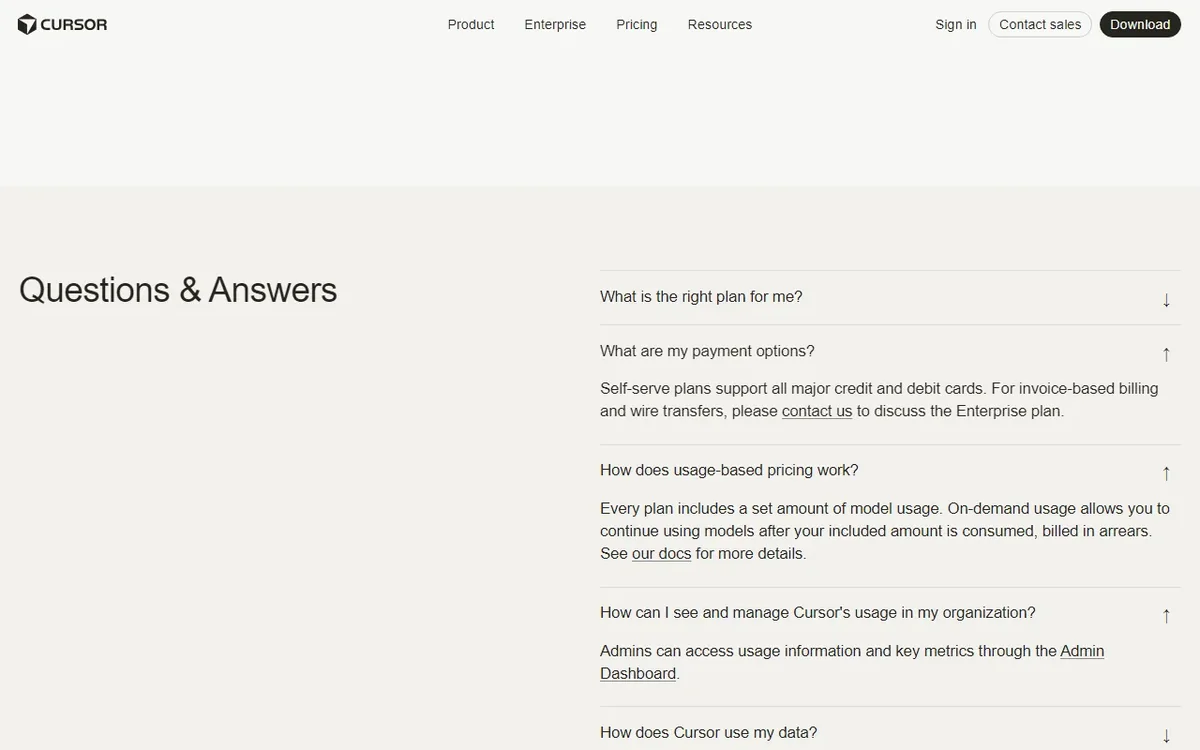Click the Contact sales button

tap(1040, 24)
